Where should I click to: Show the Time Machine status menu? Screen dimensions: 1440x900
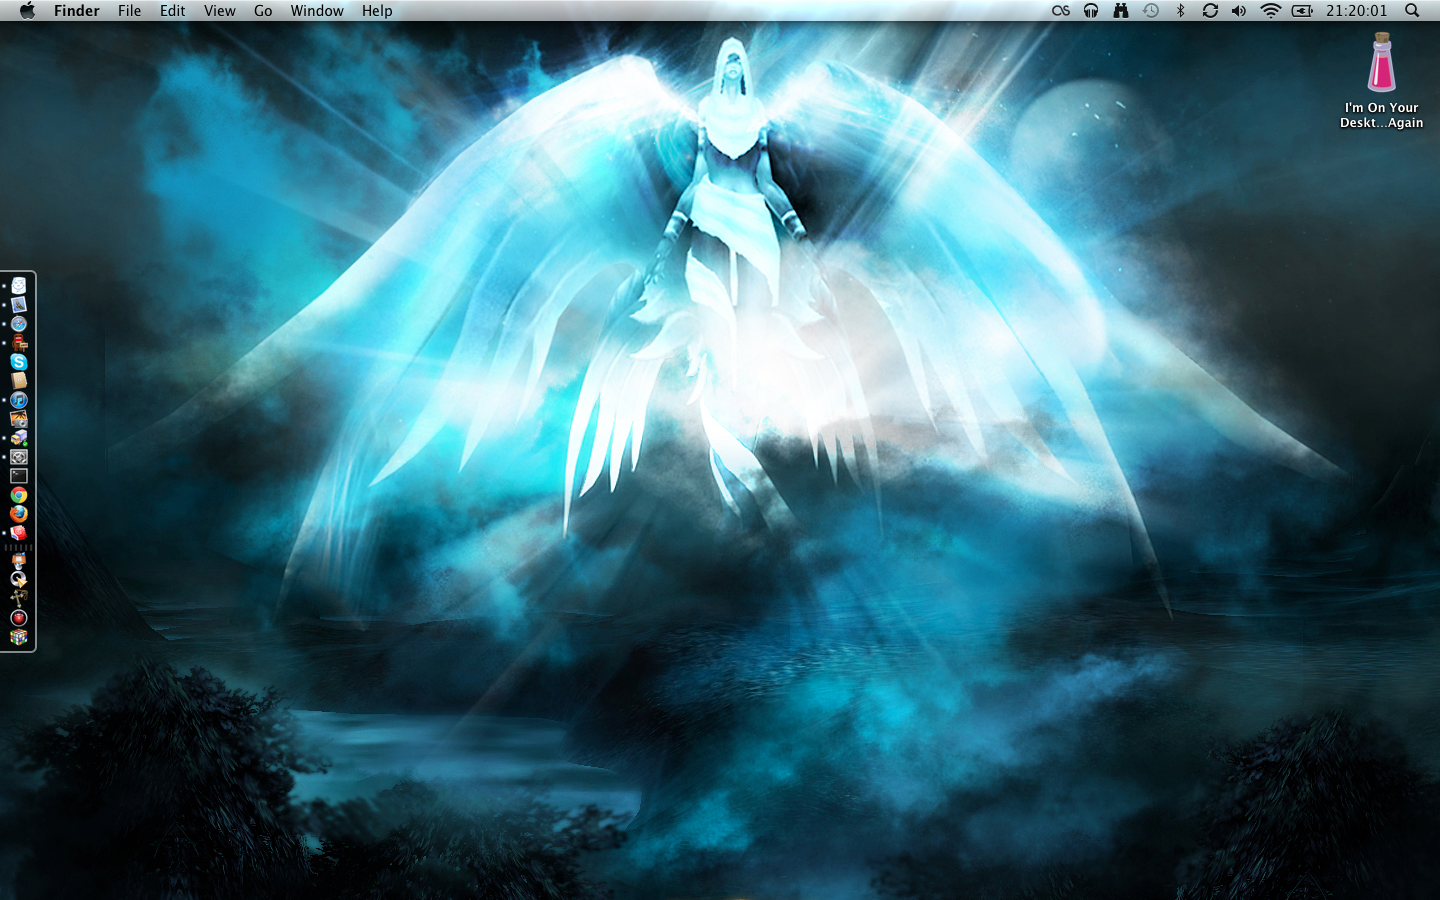[x=1151, y=11]
